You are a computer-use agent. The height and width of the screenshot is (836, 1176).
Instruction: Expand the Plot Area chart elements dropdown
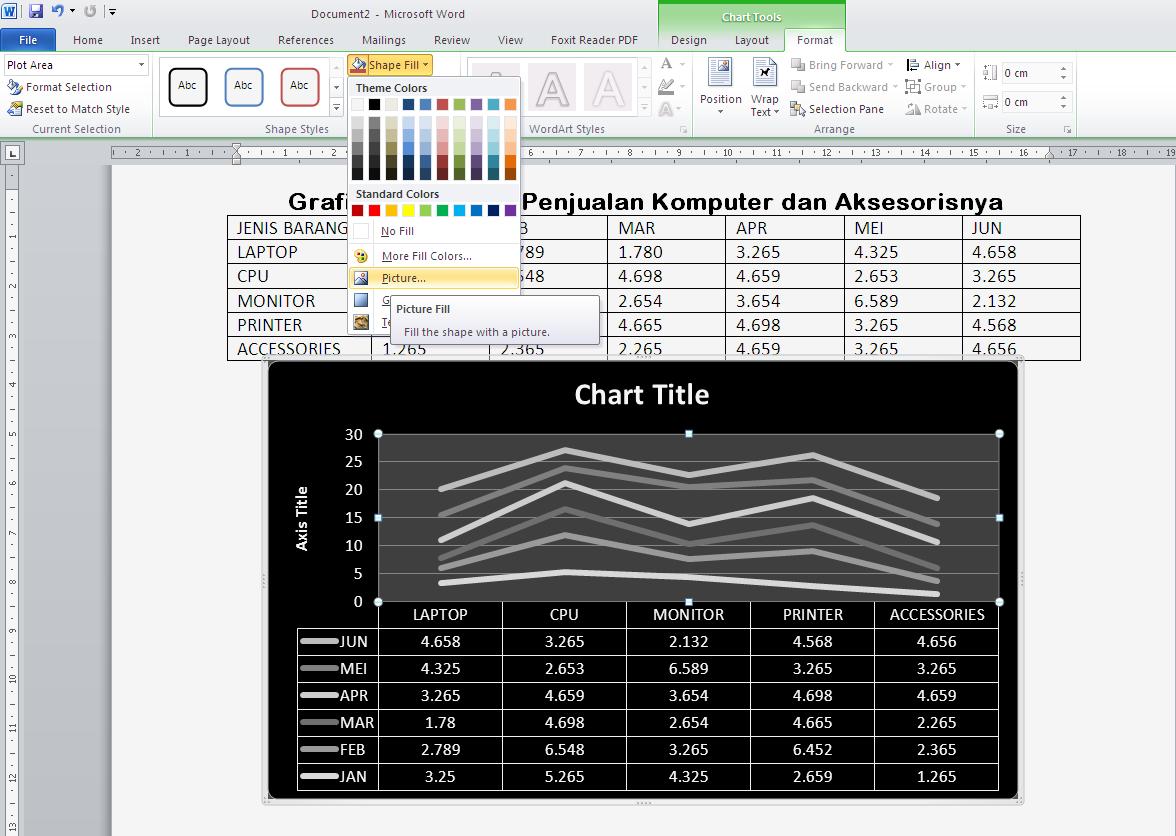[141, 65]
